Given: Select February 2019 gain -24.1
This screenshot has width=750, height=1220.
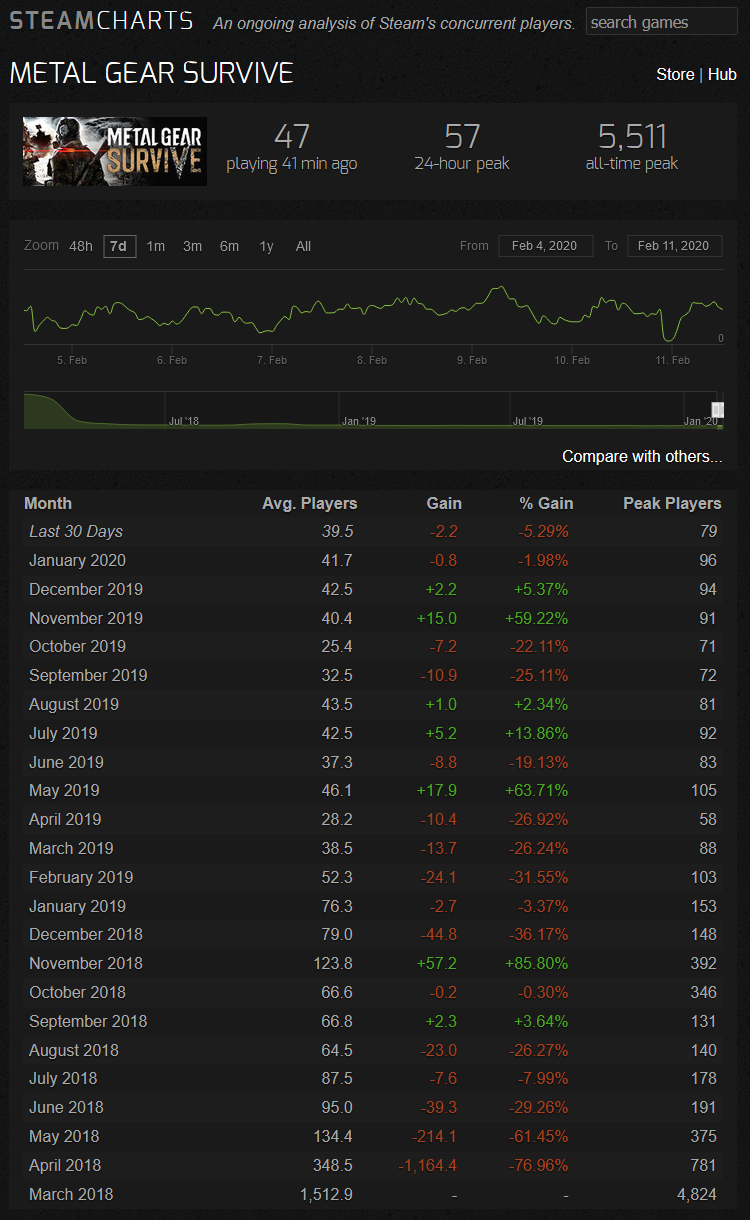Looking at the screenshot, I should click(439, 877).
